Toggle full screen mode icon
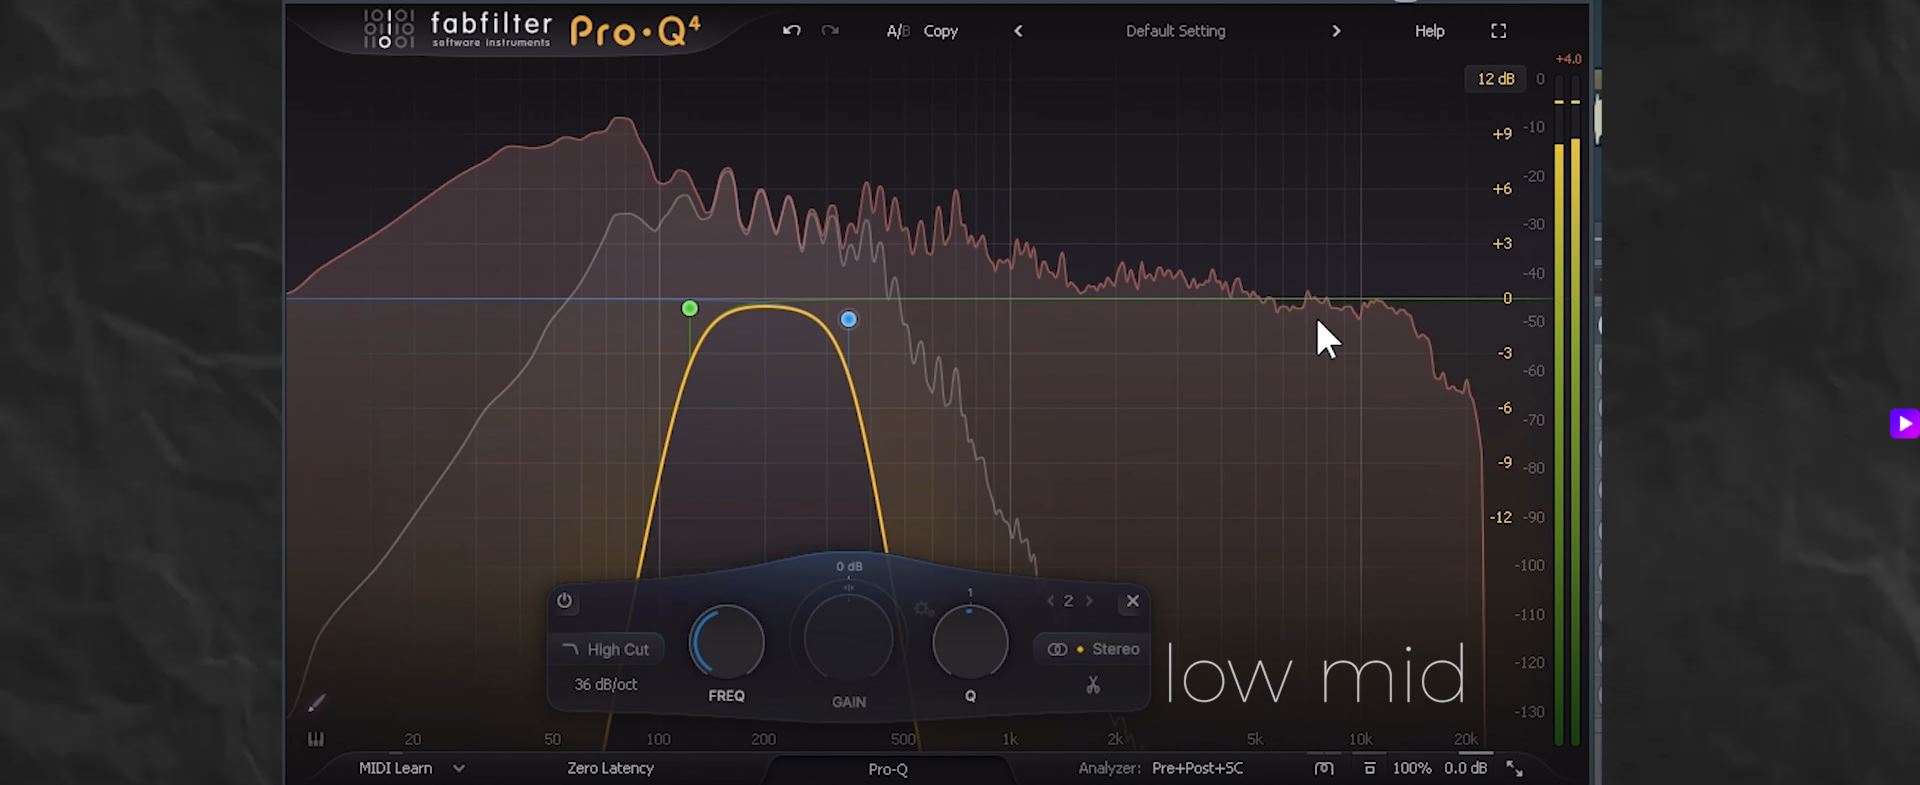 pyautogui.click(x=1498, y=31)
